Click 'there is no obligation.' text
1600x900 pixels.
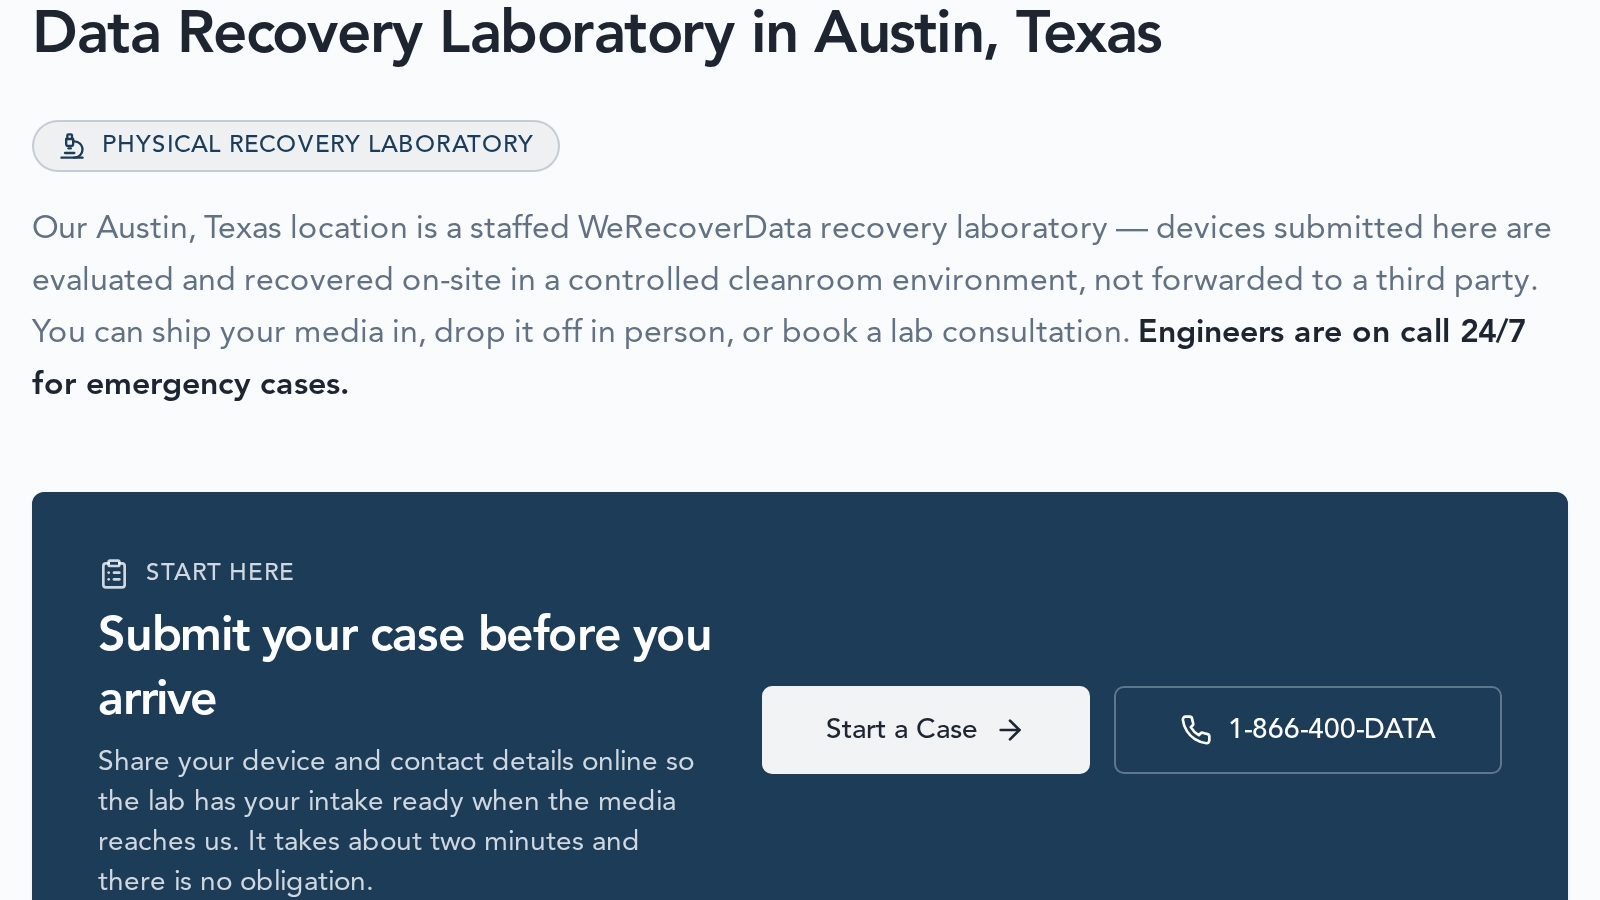click(235, 882)
